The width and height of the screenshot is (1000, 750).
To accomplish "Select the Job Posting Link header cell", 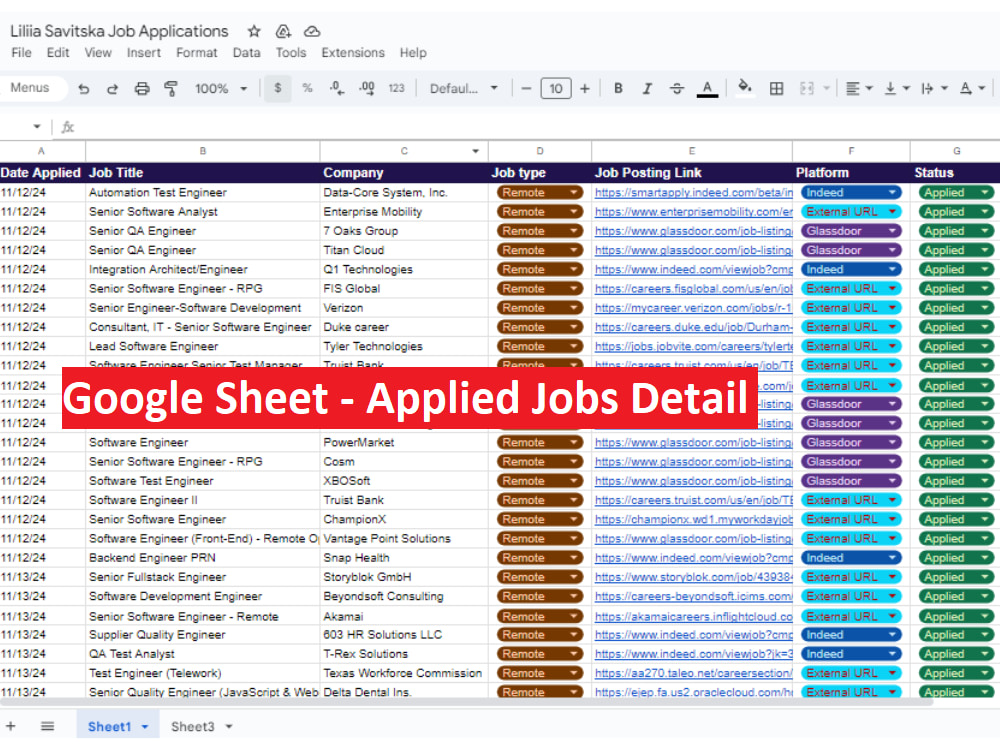I will pyautogui.click(x=692, y=173).
